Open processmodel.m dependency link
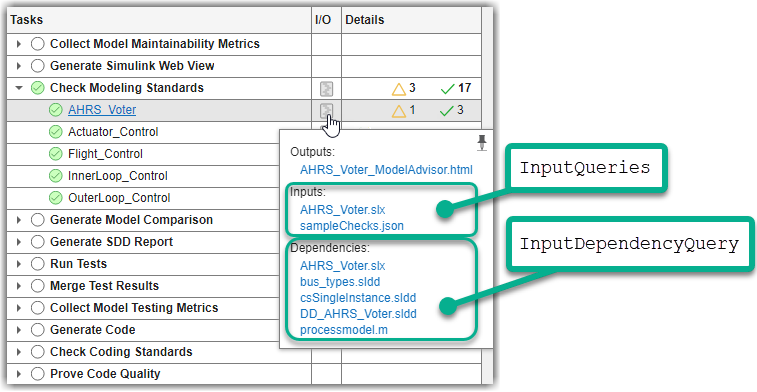 (344, 330)
